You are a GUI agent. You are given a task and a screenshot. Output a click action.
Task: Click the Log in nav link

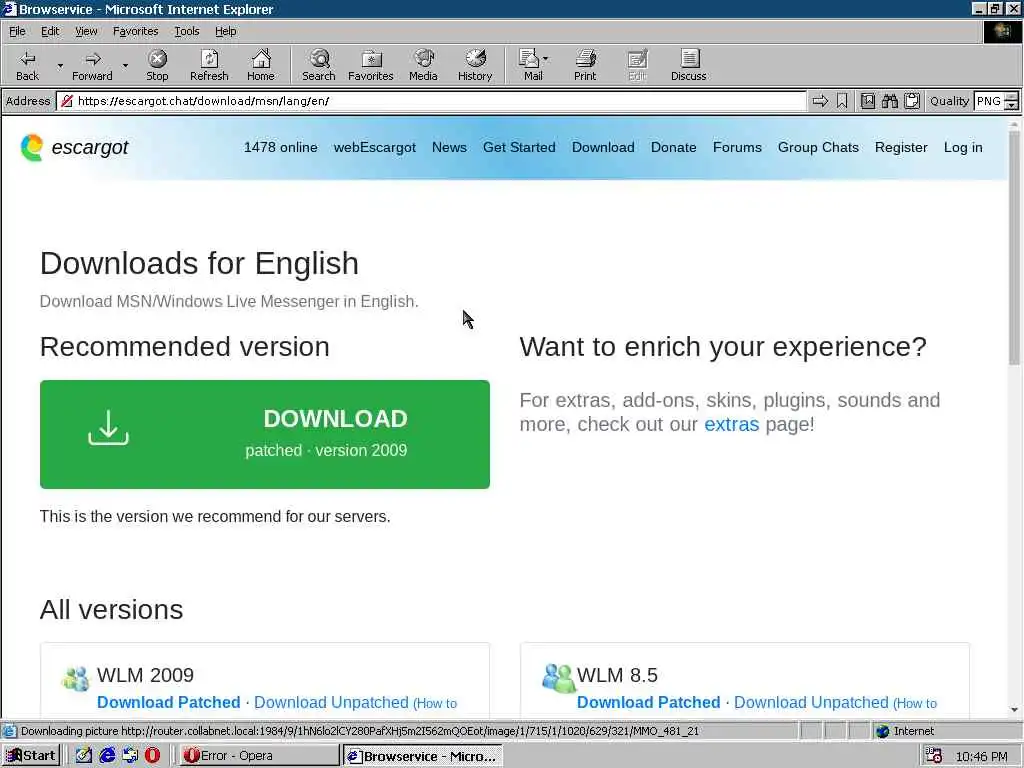[963, 147]
